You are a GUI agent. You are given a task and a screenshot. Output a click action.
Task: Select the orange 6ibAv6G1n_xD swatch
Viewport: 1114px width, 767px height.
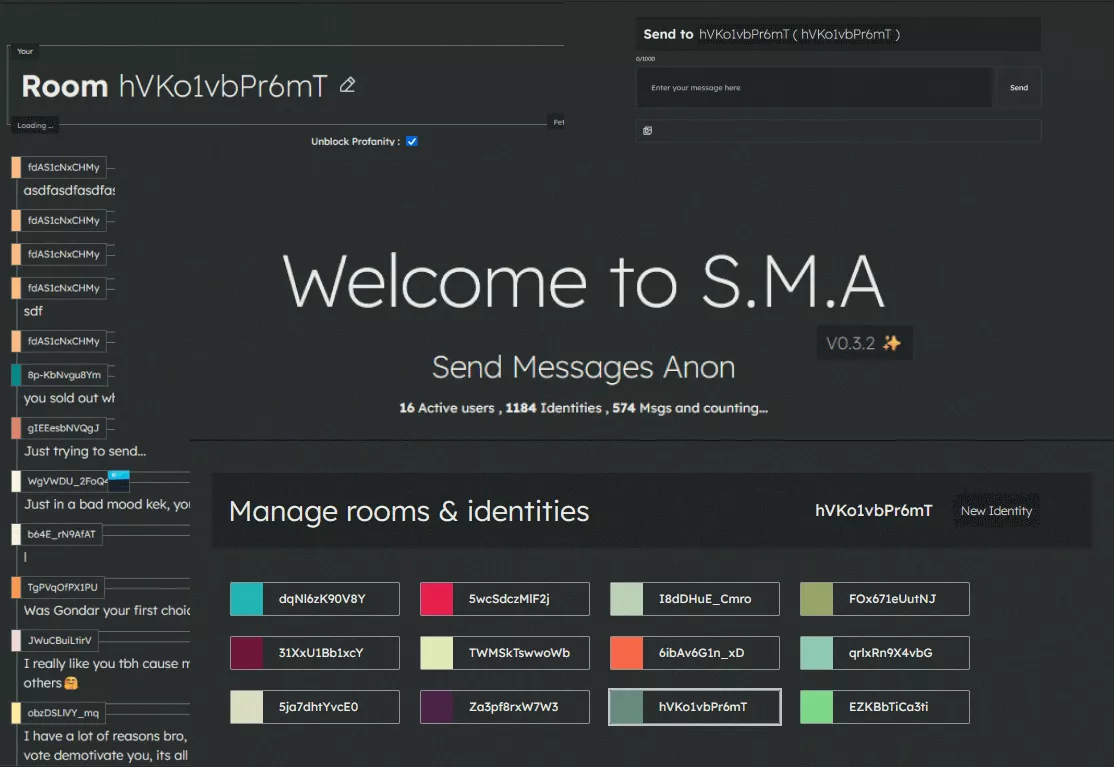coord(627,653)
